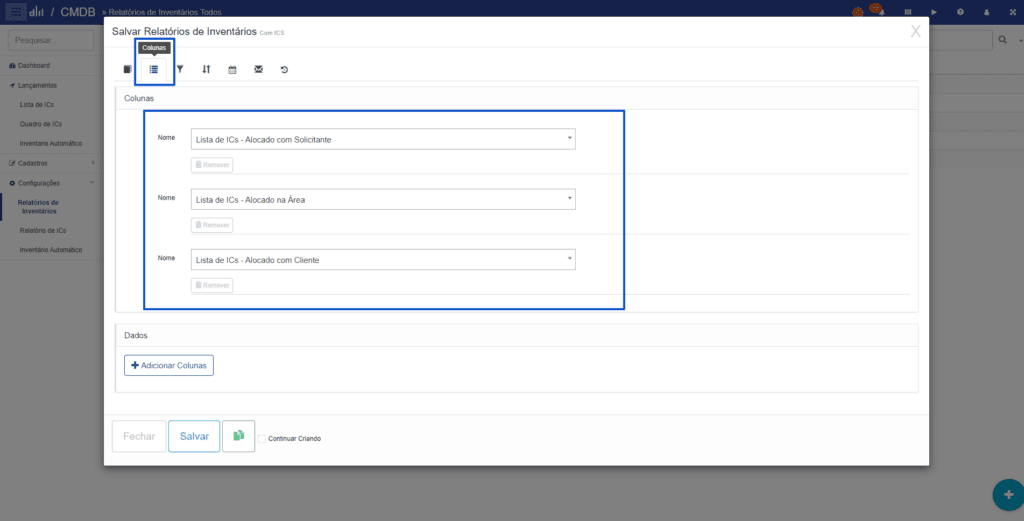Click the edit icon beside Cadastros
The image size is (1024, 521).
[x=12, y=163]
